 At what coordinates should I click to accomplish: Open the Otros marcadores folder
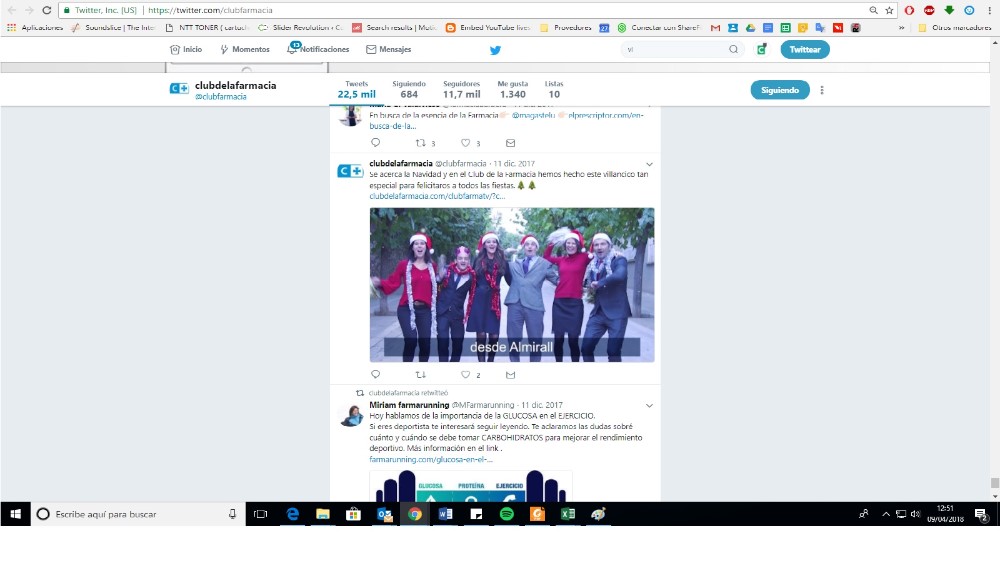point(955,28)
